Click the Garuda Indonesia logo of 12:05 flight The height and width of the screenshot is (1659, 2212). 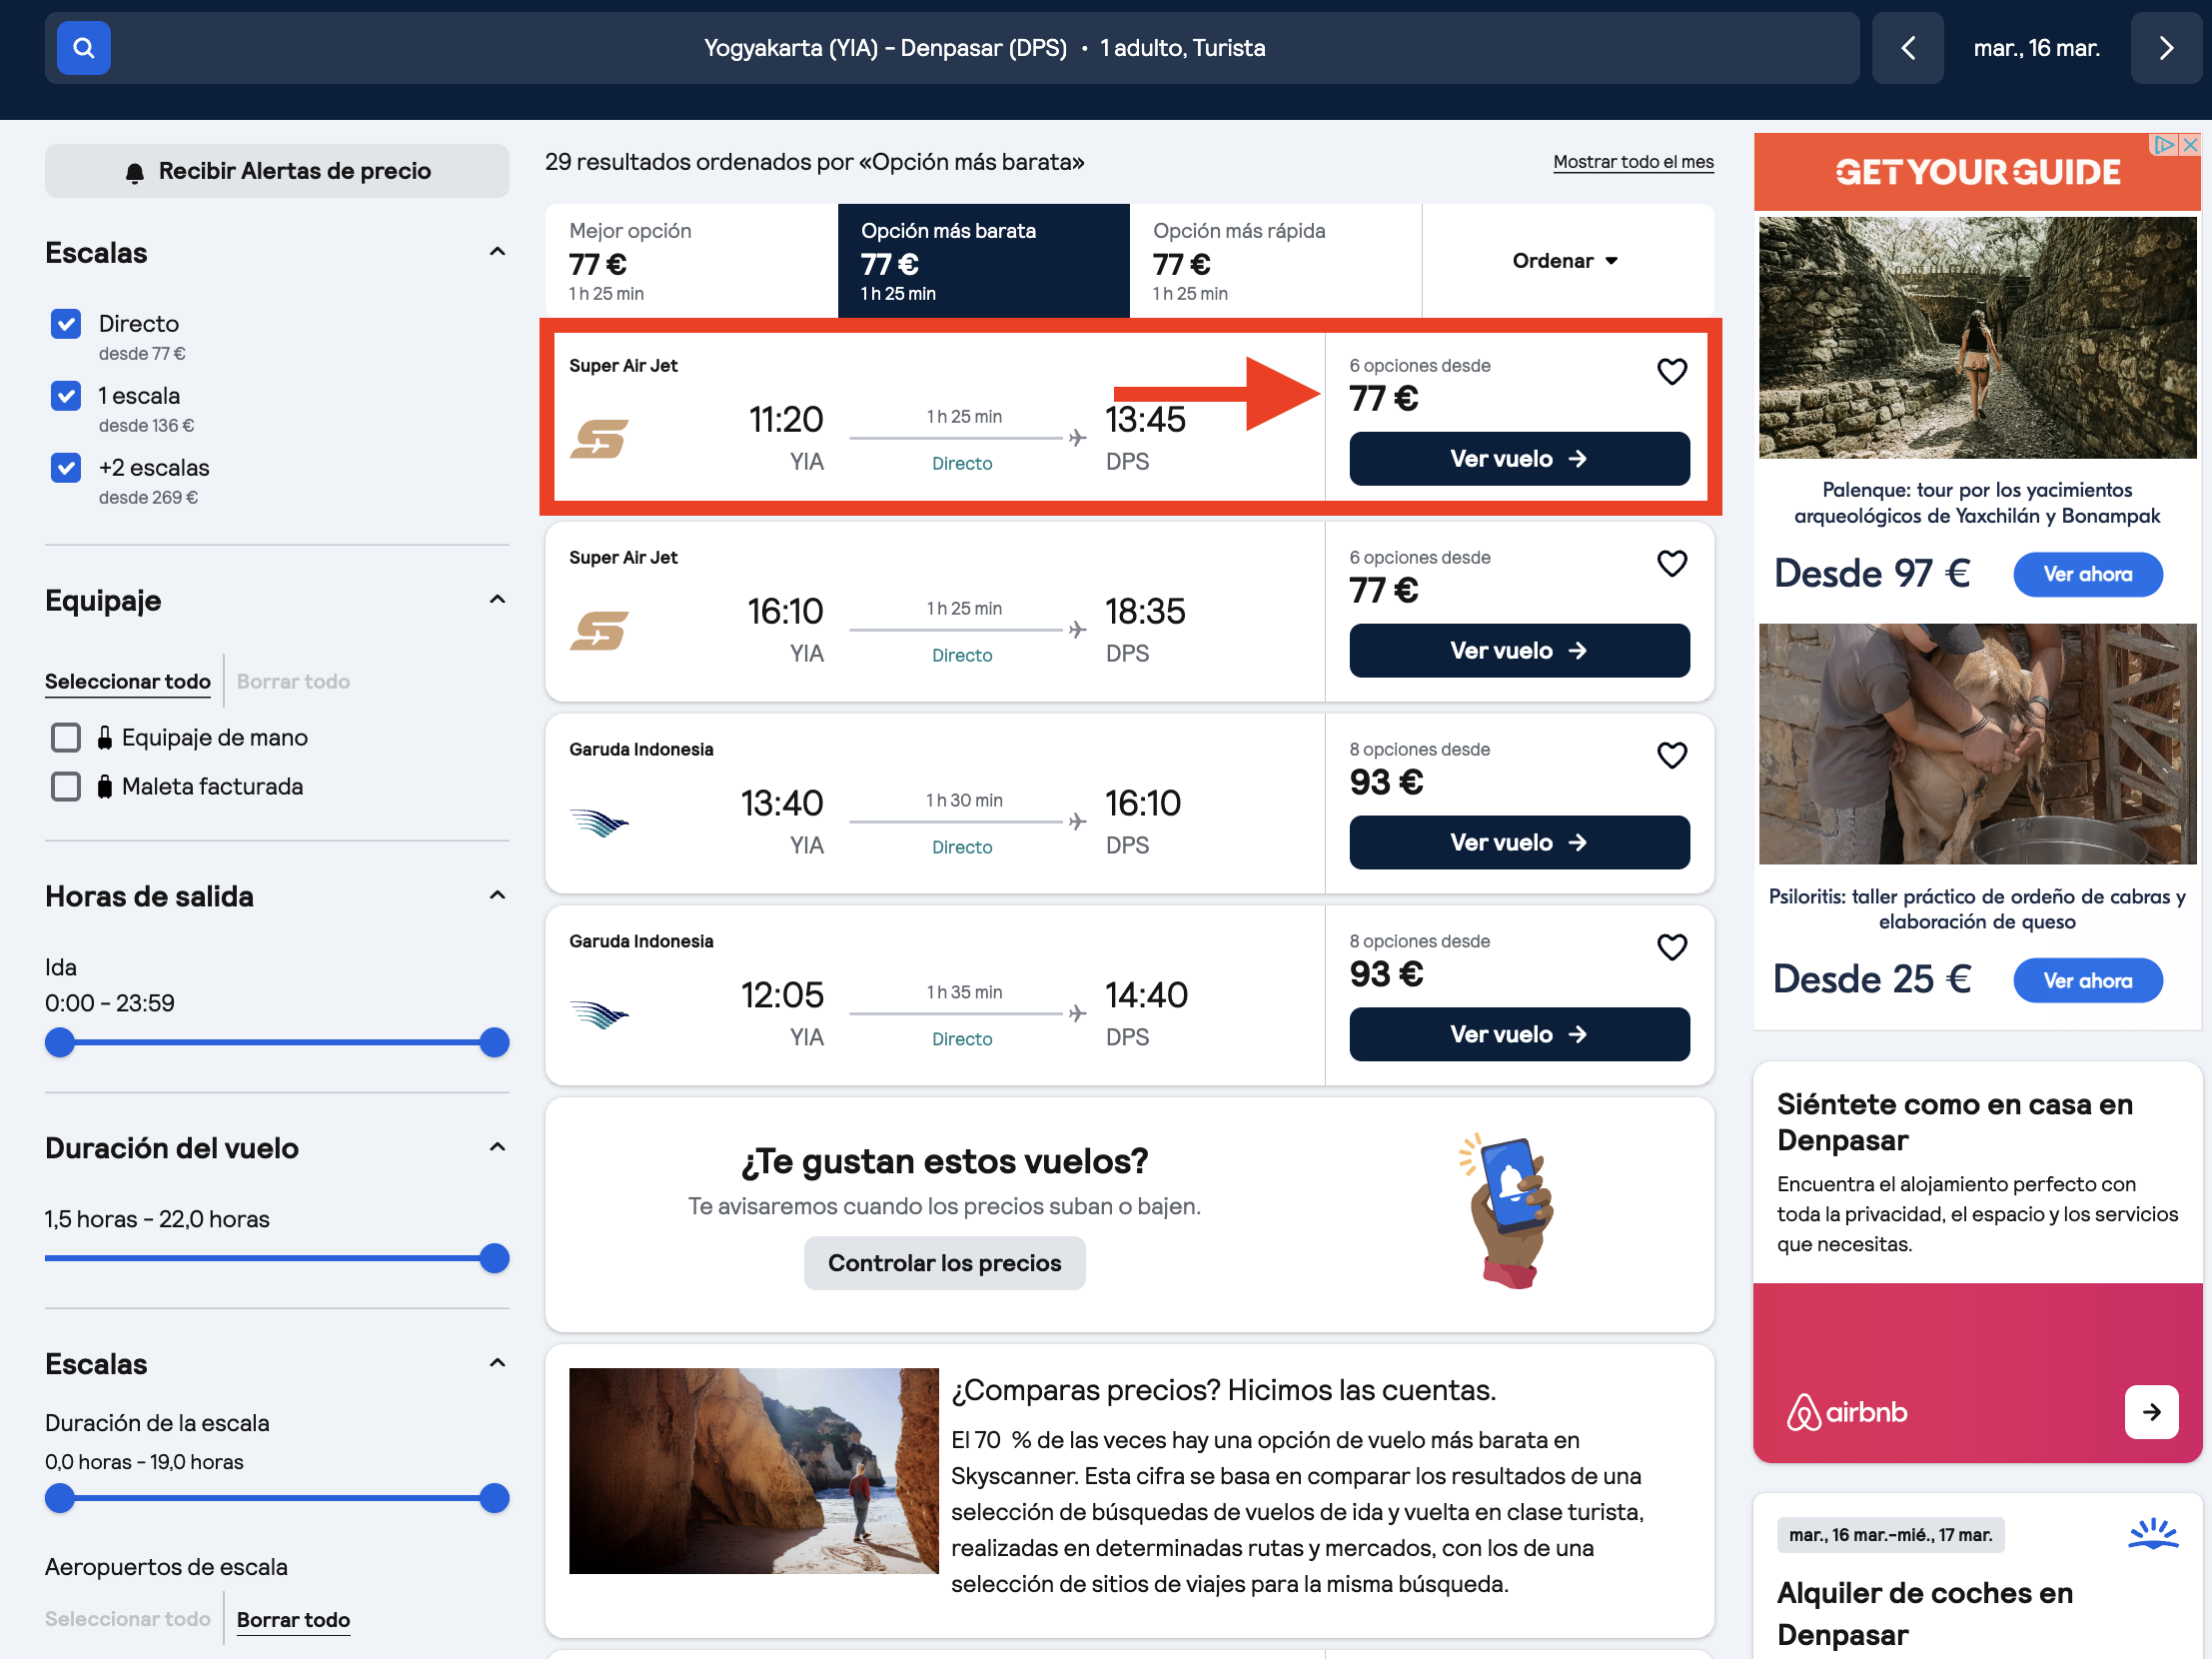(599, 1015)
